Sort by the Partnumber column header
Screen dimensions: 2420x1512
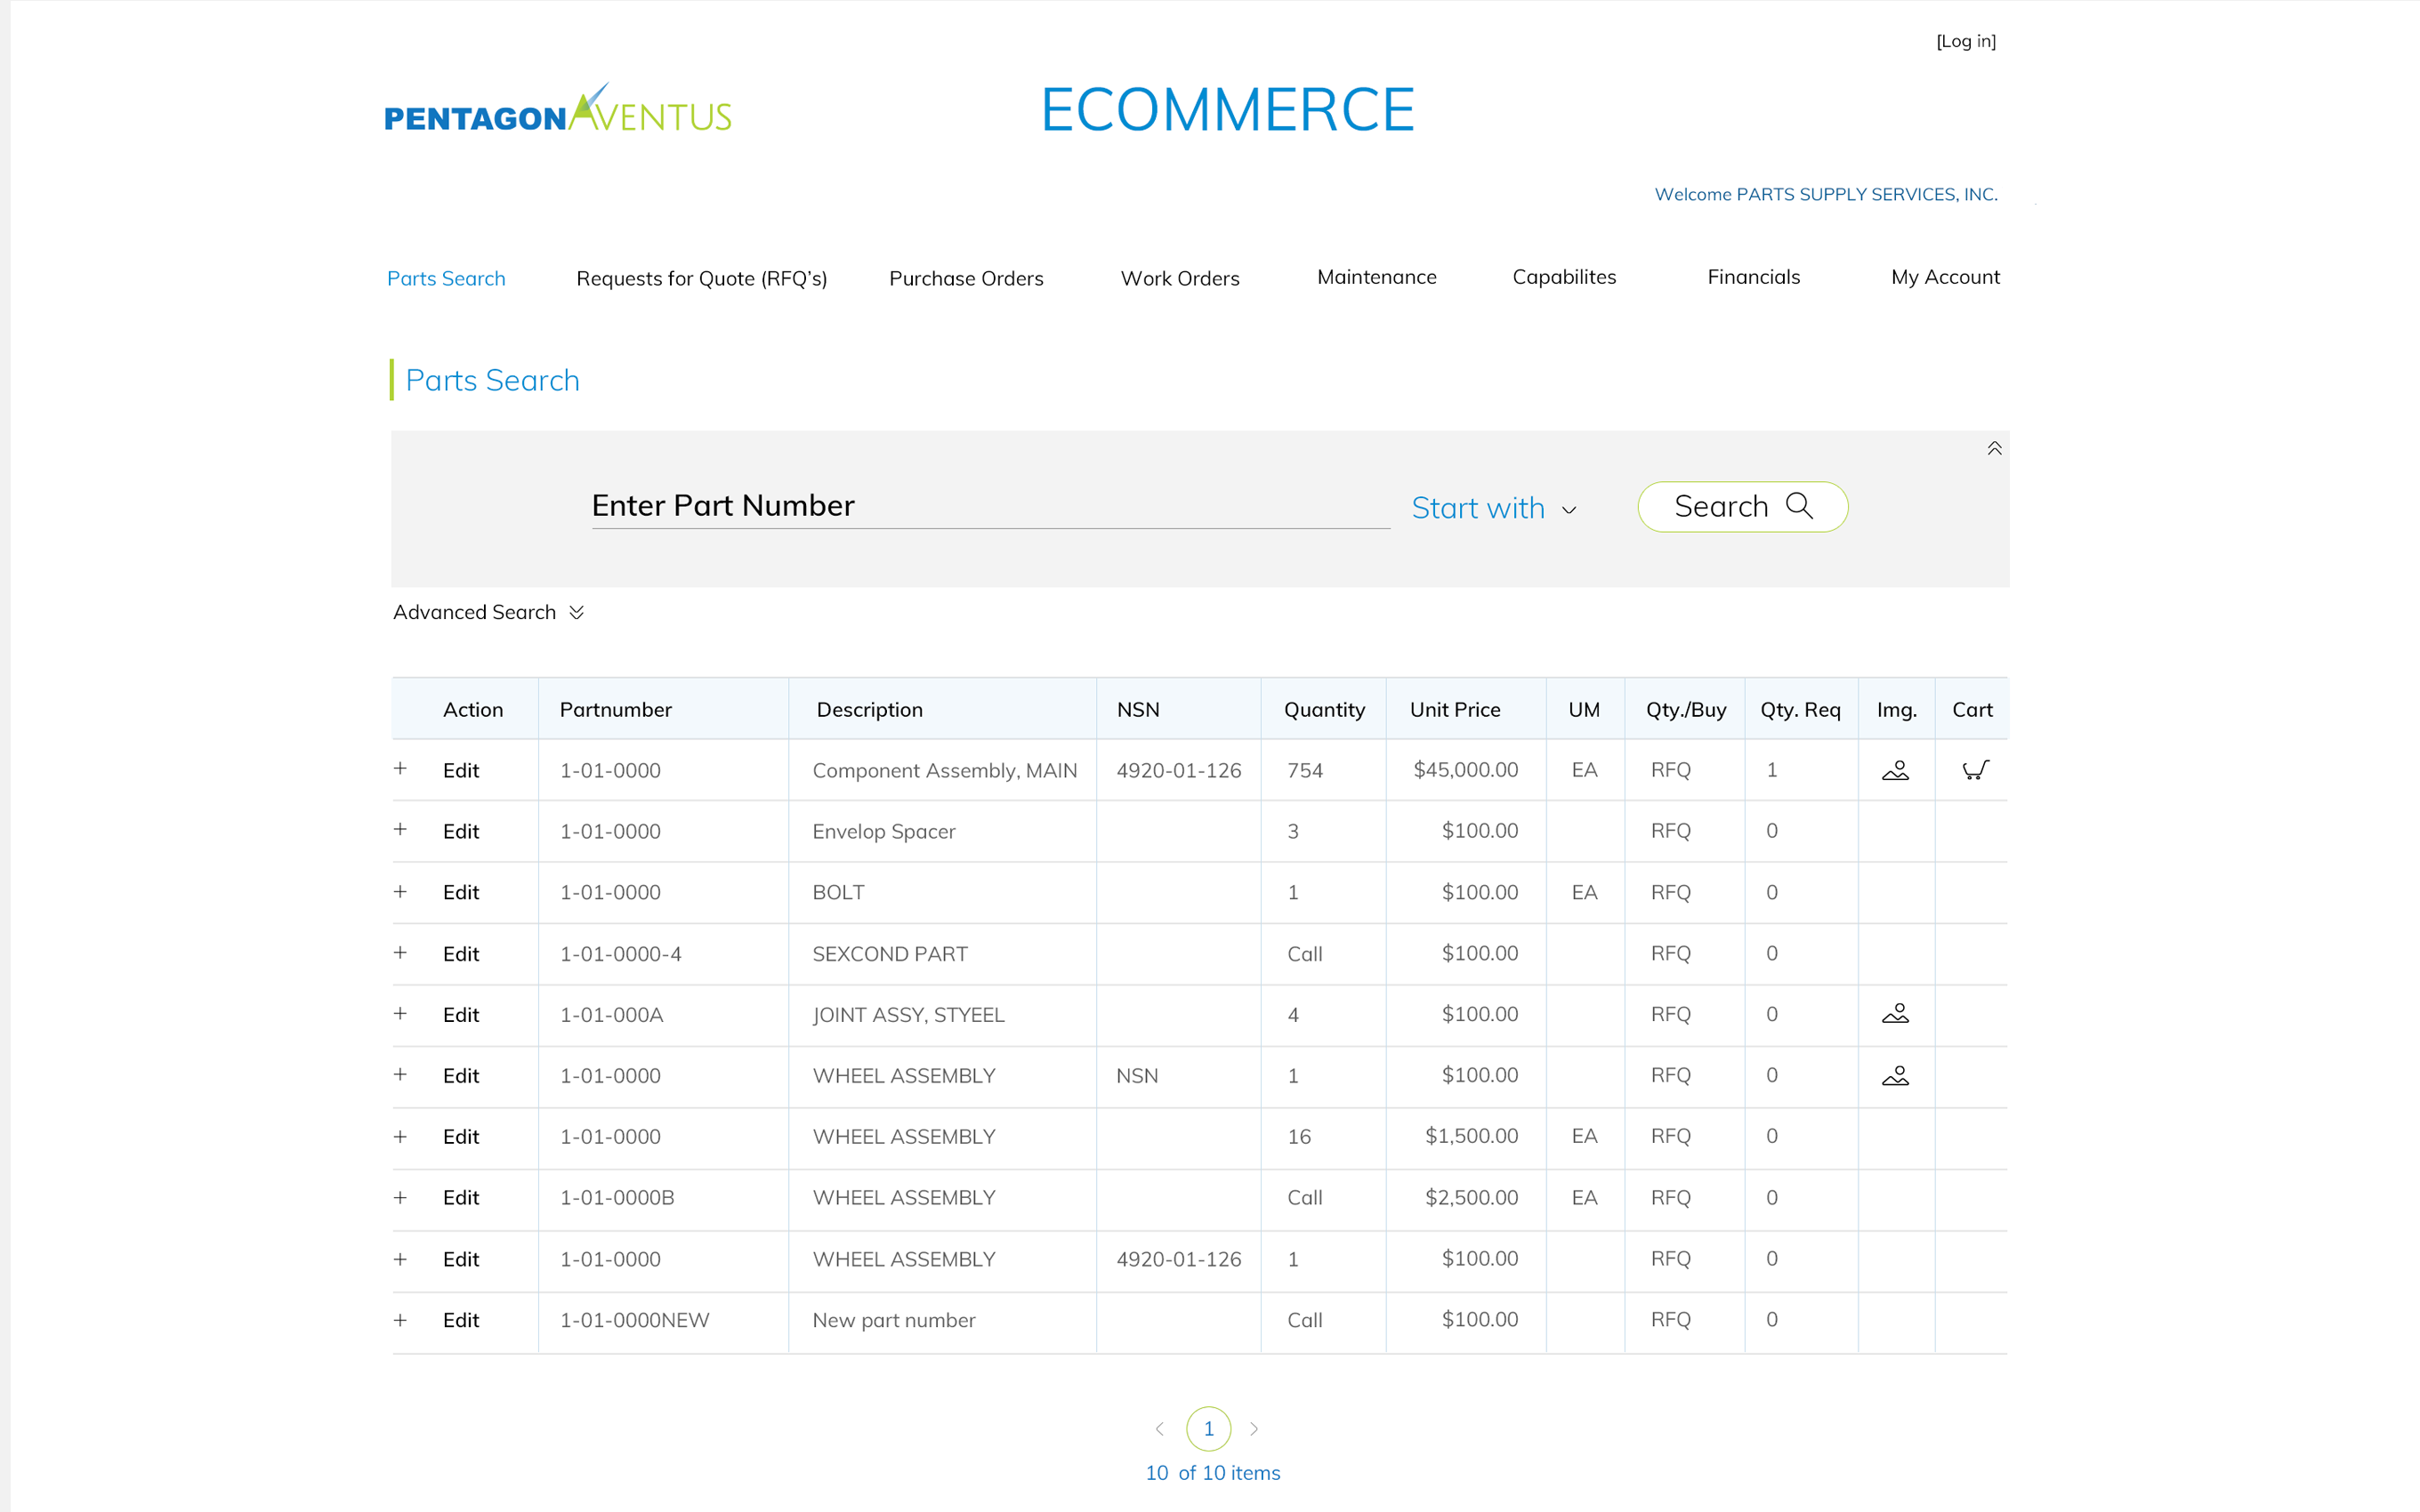coord(616,710)
